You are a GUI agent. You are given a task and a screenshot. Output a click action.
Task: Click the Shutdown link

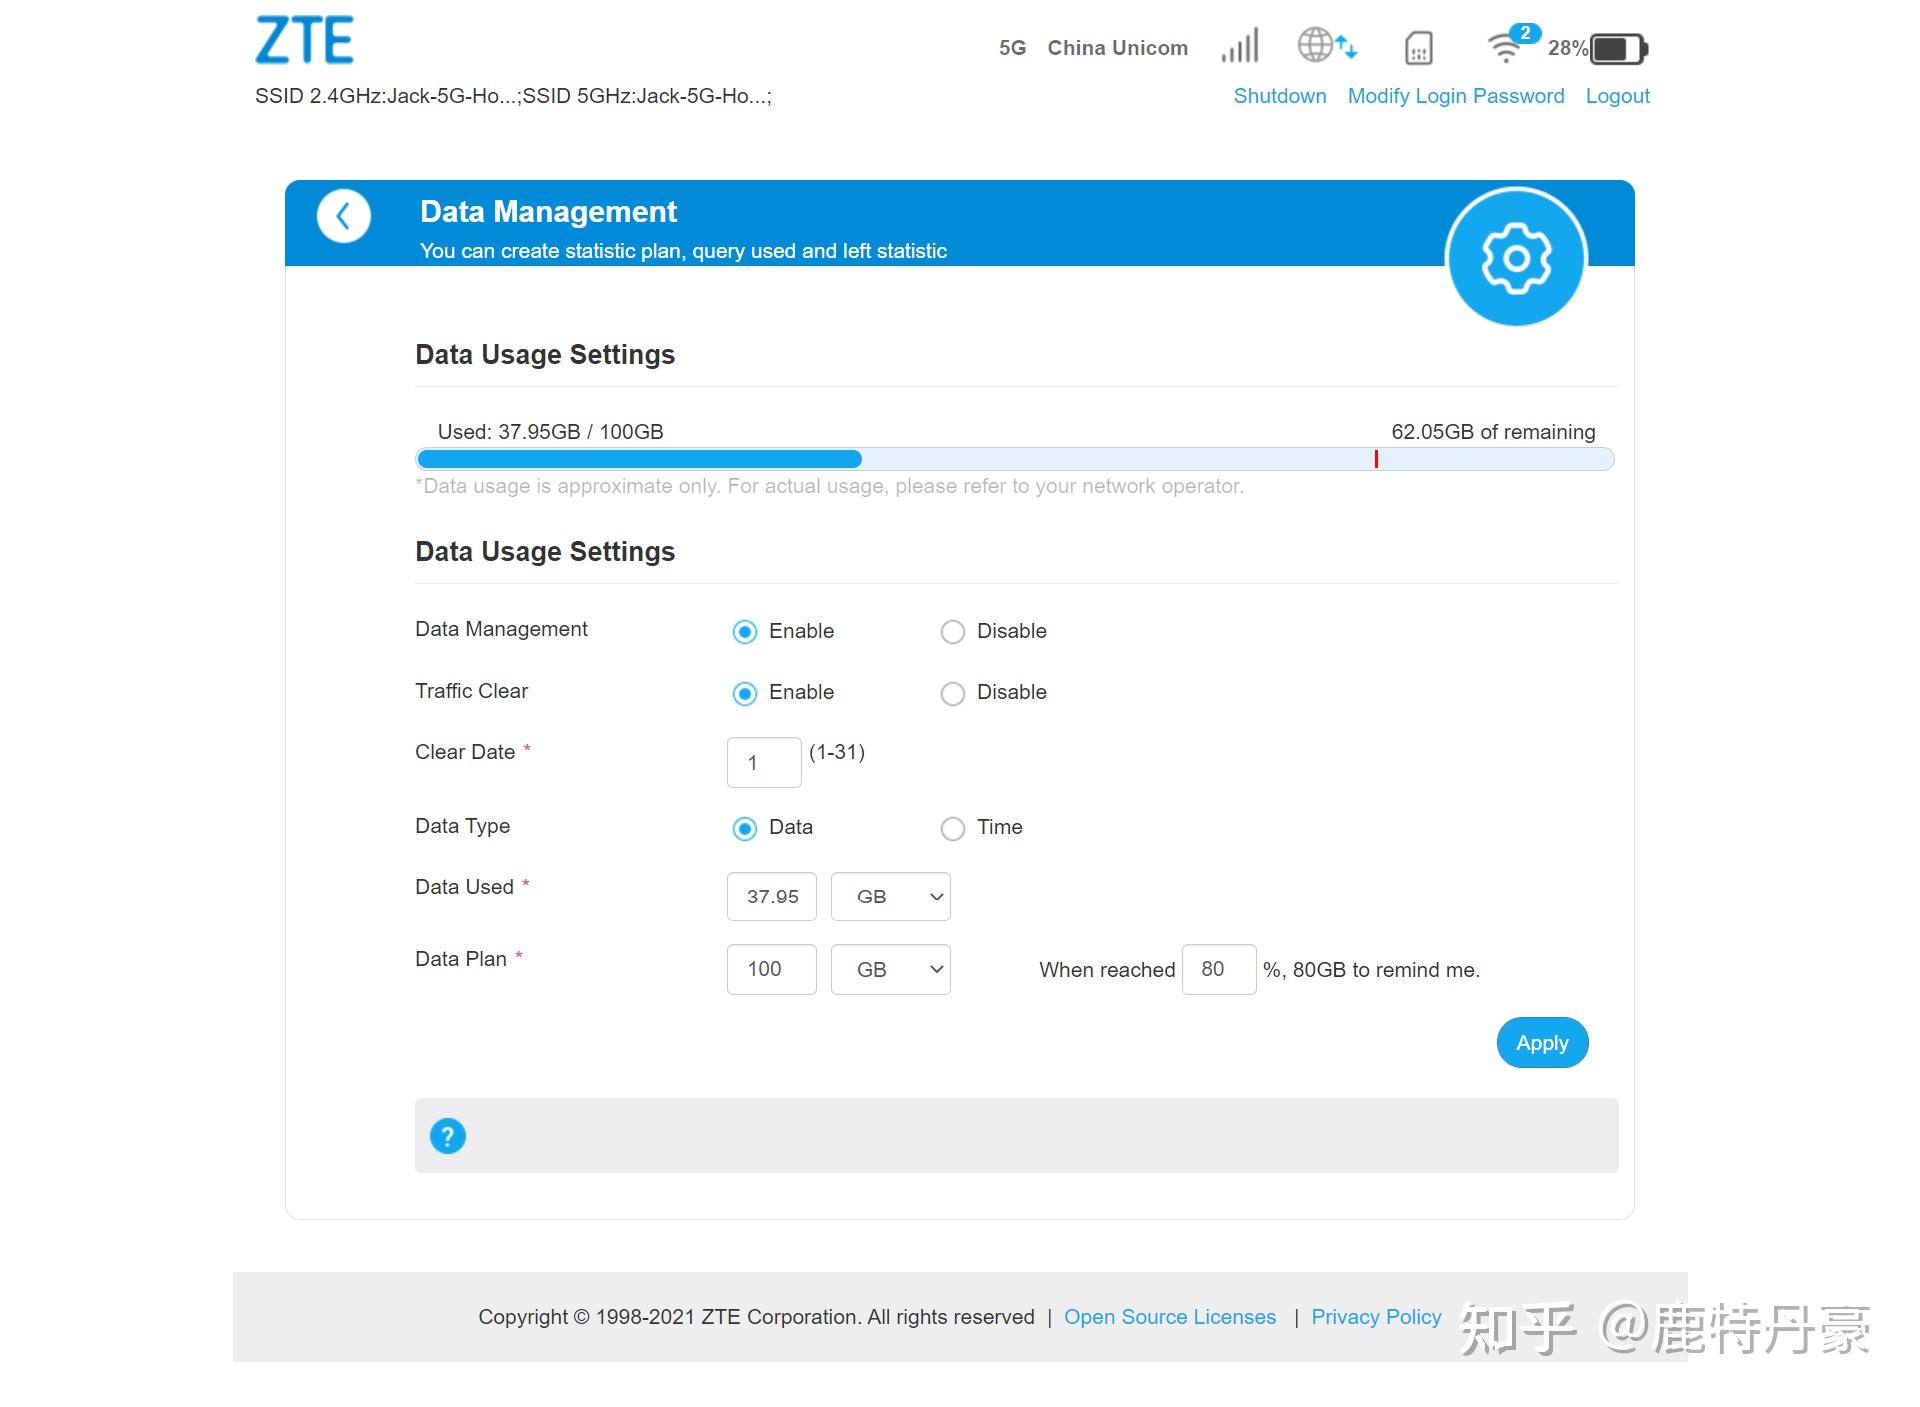[x=1279, y=96]
